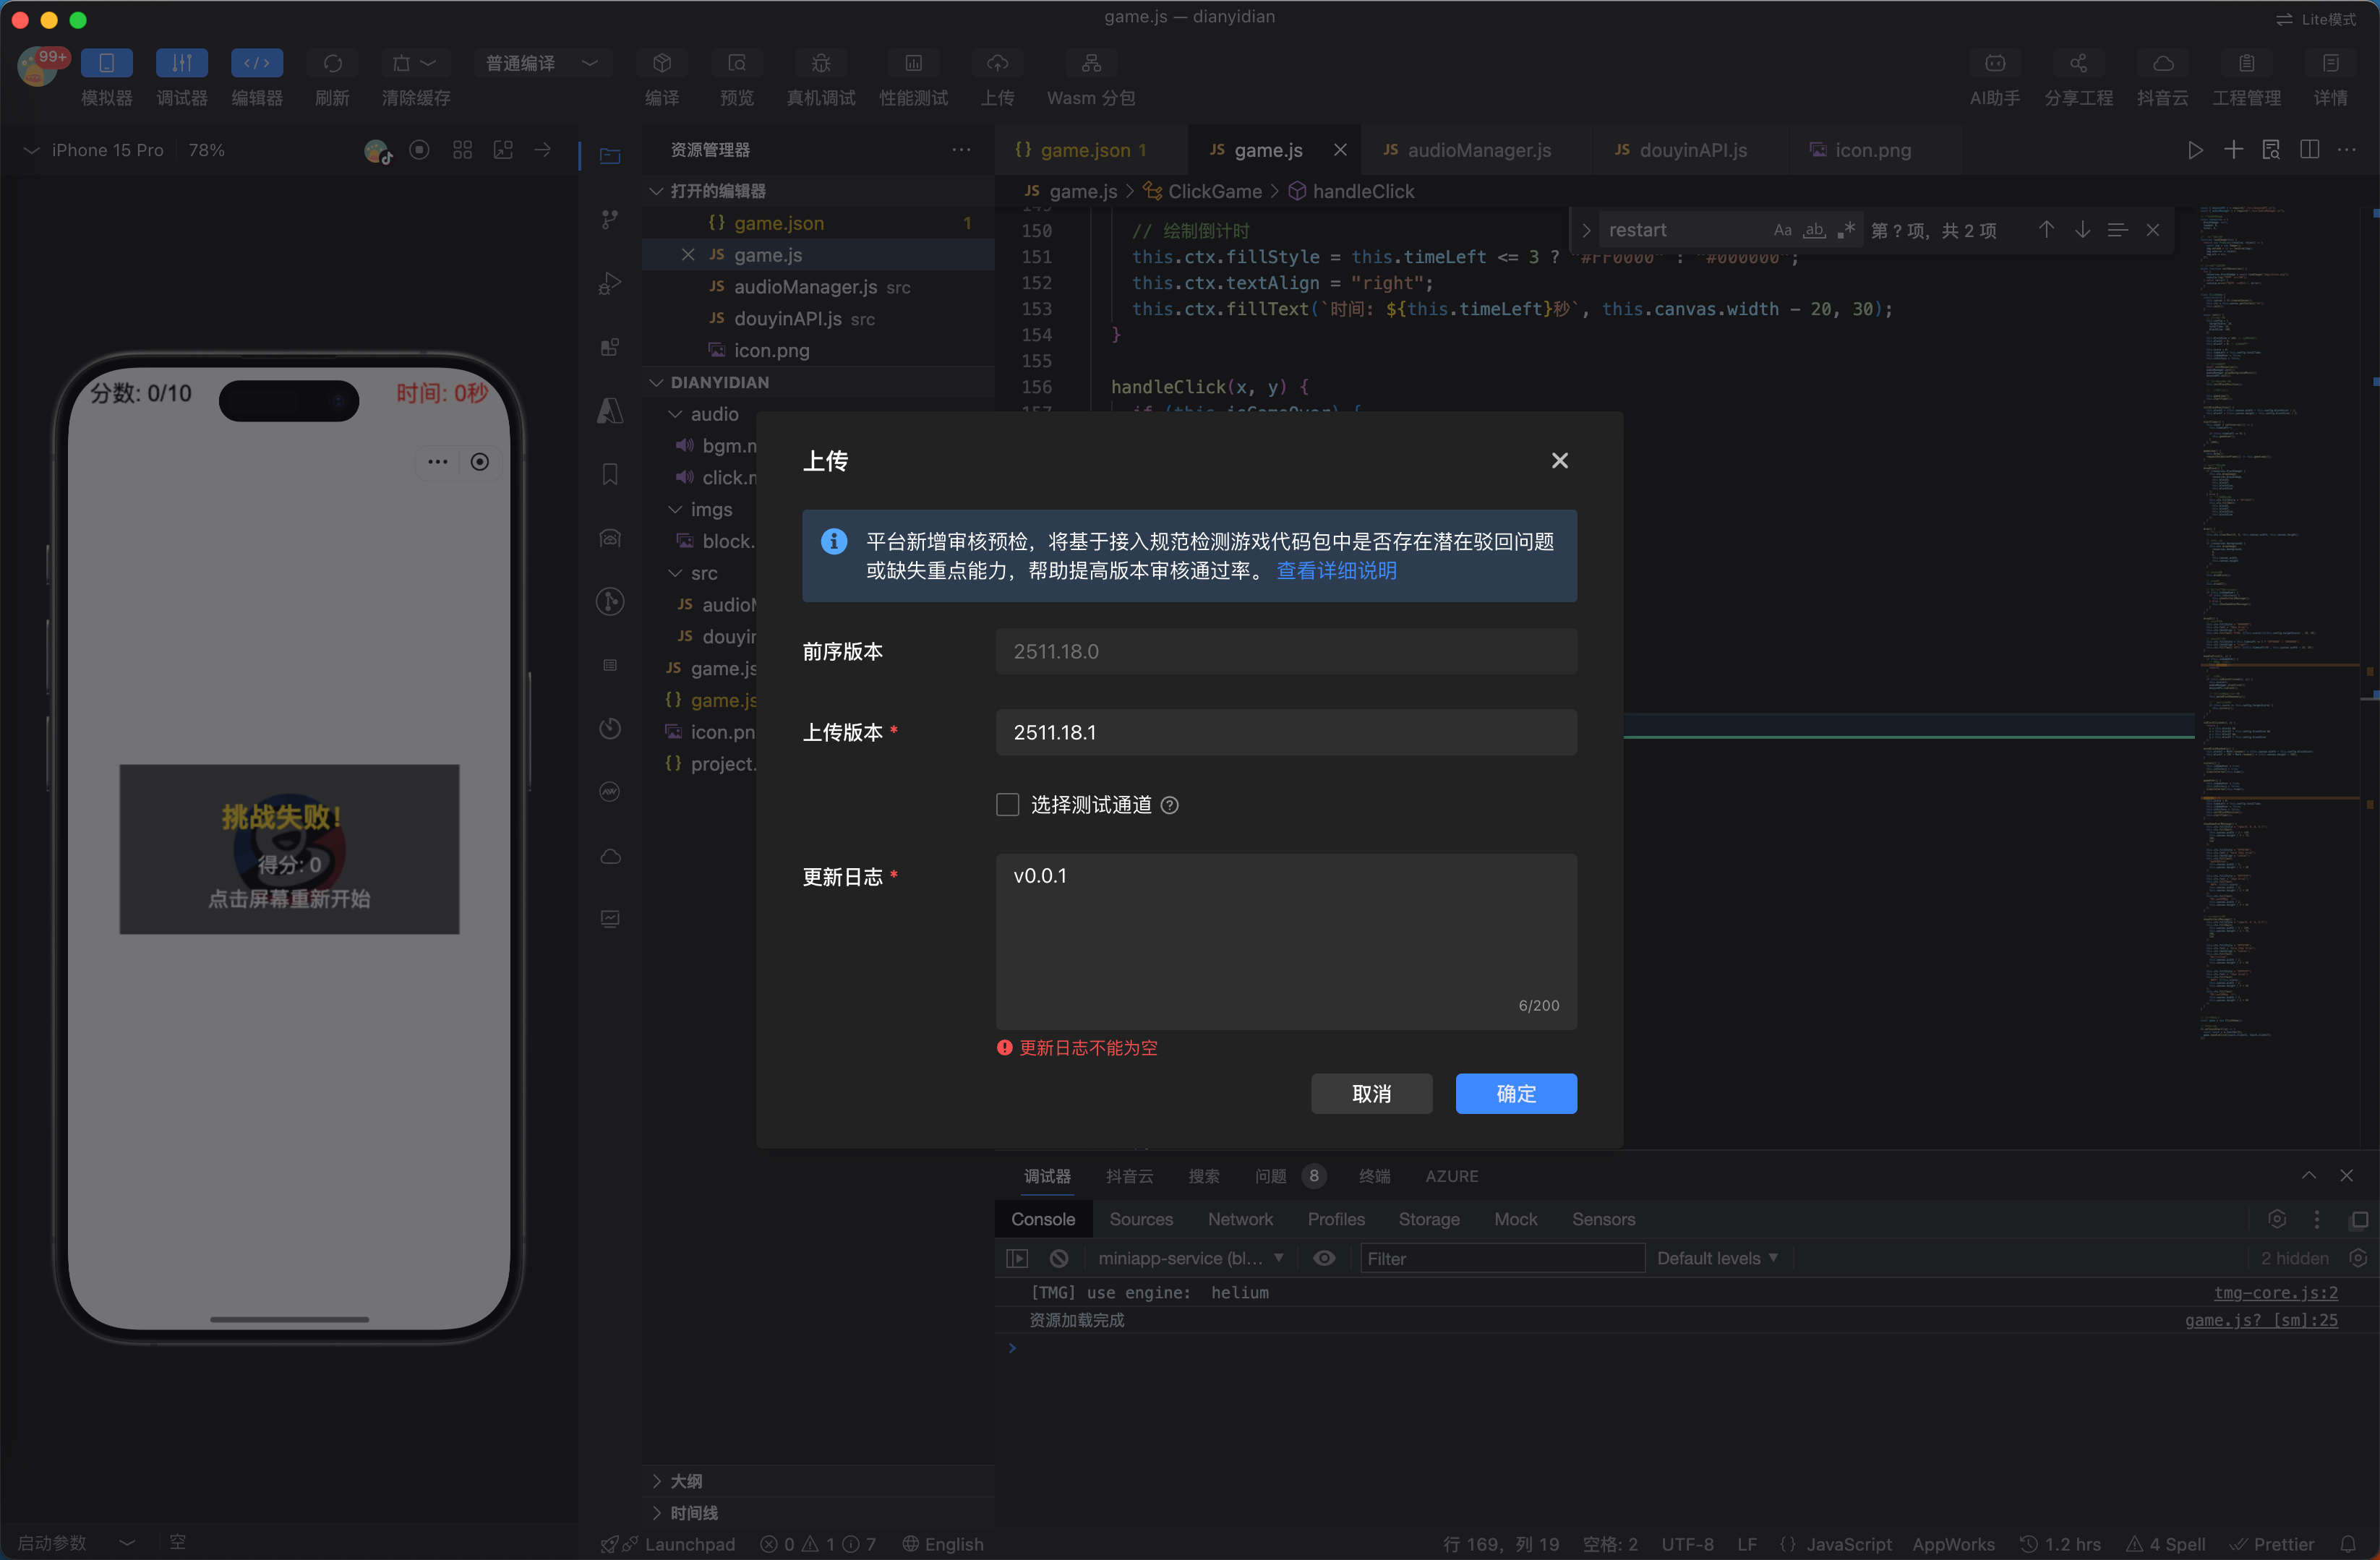
Task: Open the 查看详细说明 link
Action: [1336, 570]
